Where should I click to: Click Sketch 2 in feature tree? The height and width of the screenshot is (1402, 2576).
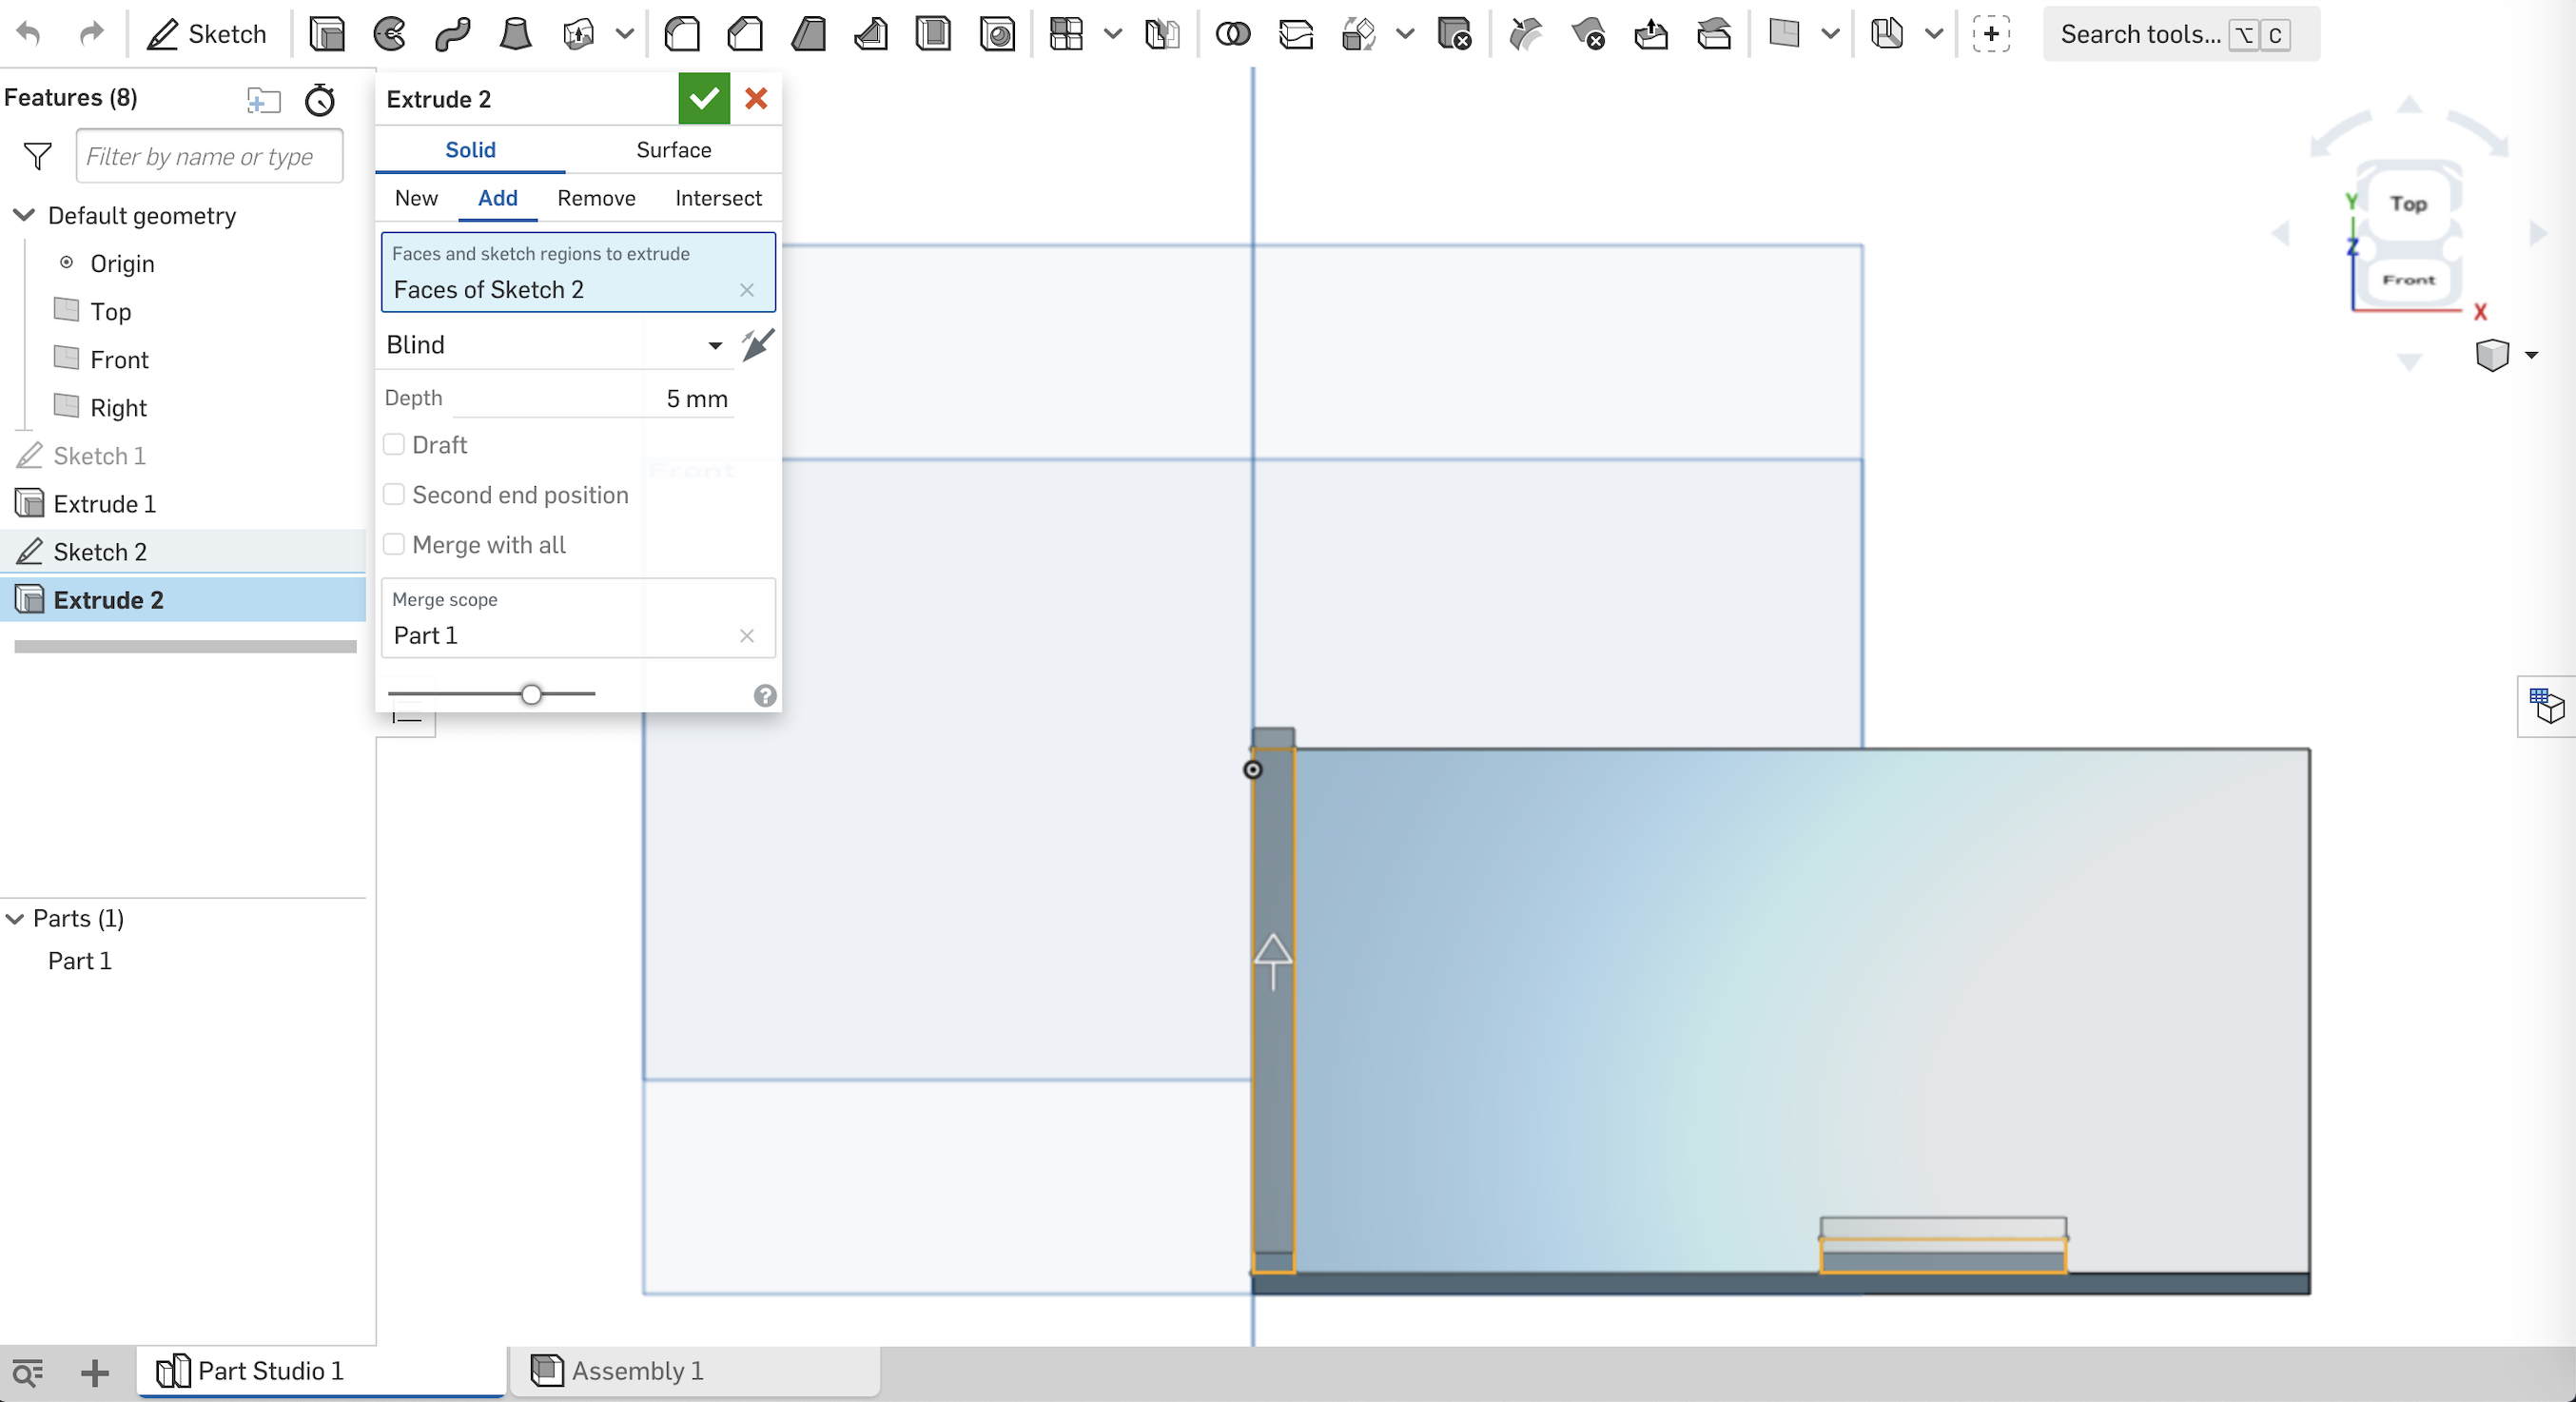click(100, 551)
